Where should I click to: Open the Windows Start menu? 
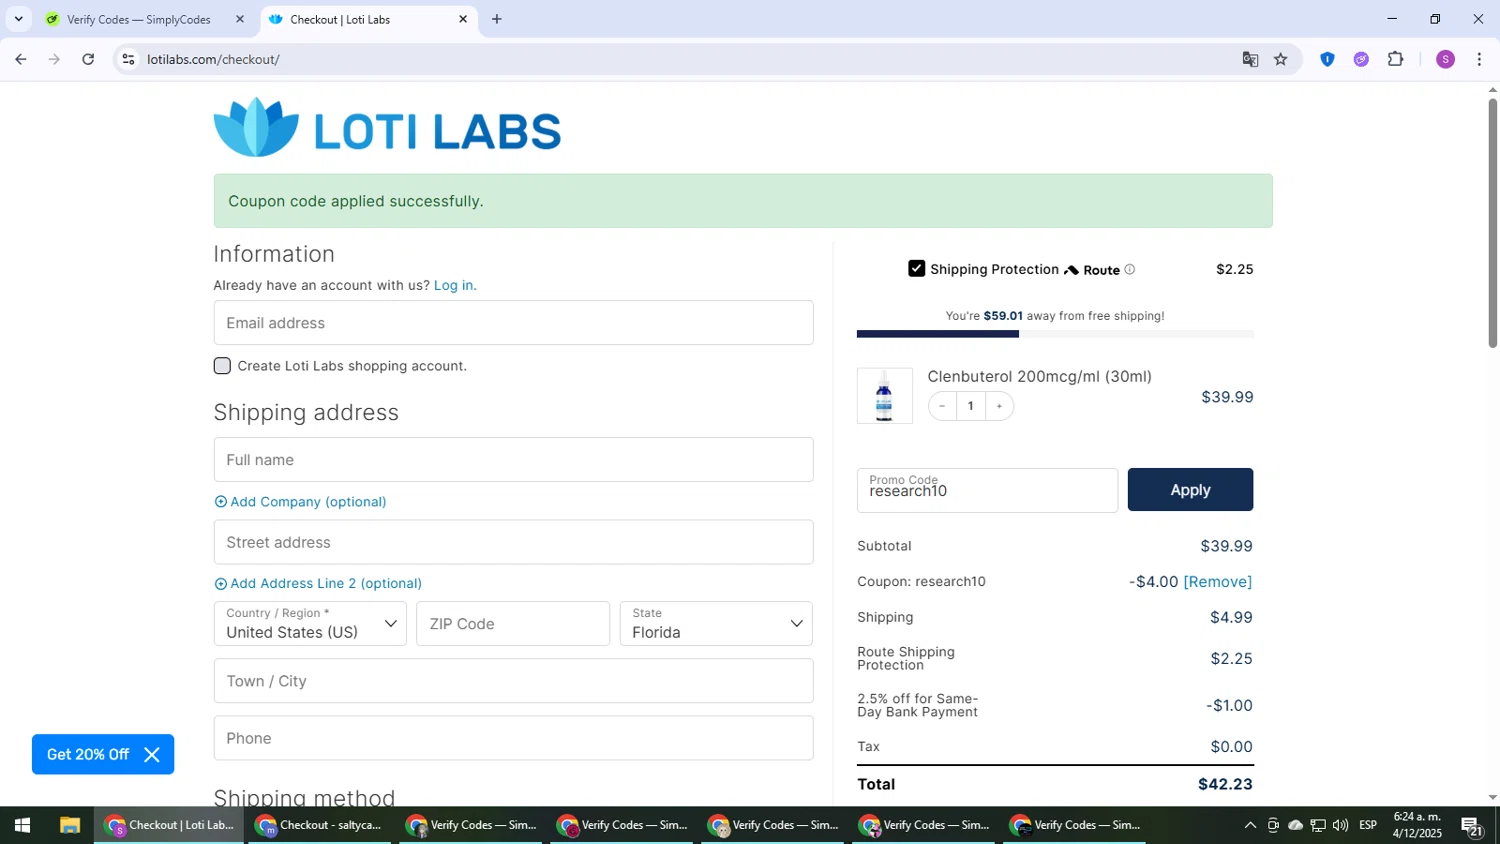tap(22, 825)
